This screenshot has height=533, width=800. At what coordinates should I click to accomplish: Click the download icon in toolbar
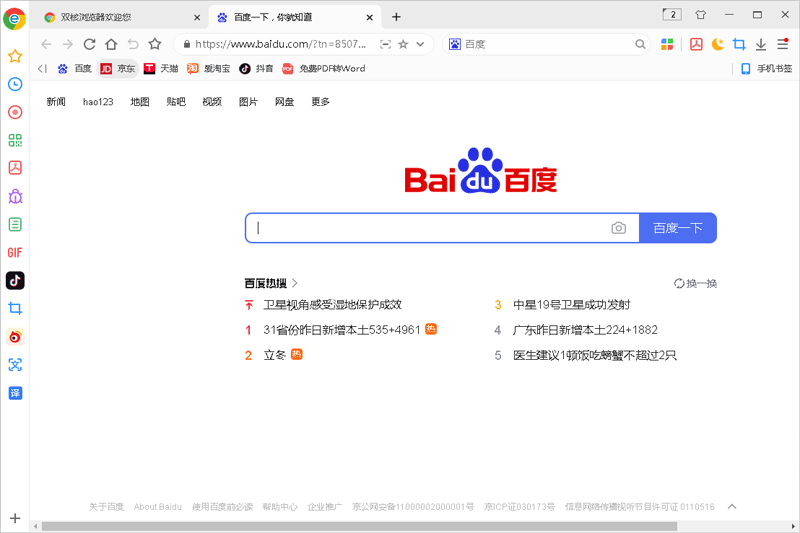760,44
